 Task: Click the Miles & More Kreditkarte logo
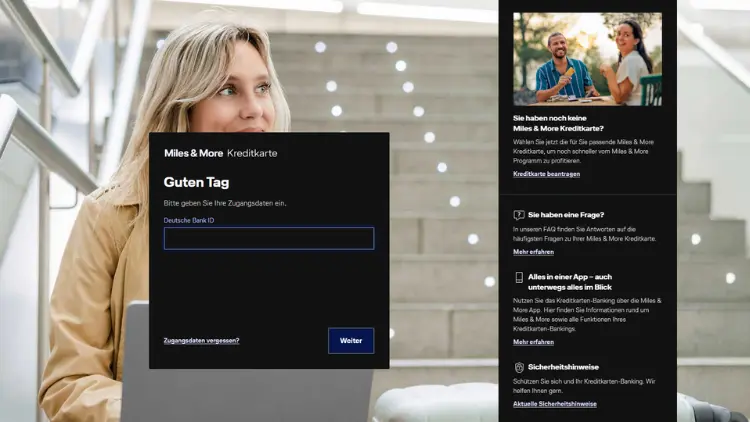pyautogui.click(x=221, y=153)
